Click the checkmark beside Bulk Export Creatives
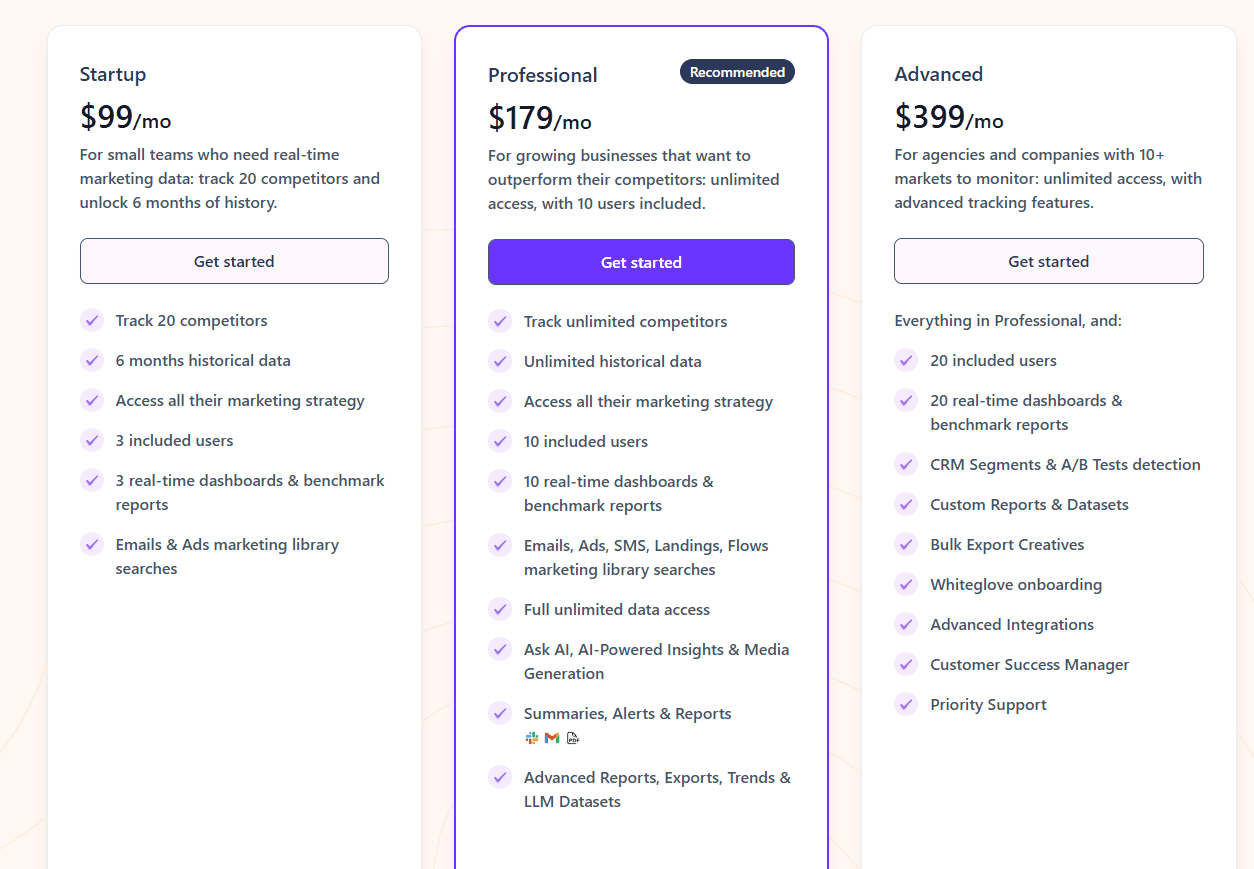Viewport: 1254px width, 869px height. [x=906, y=544]
